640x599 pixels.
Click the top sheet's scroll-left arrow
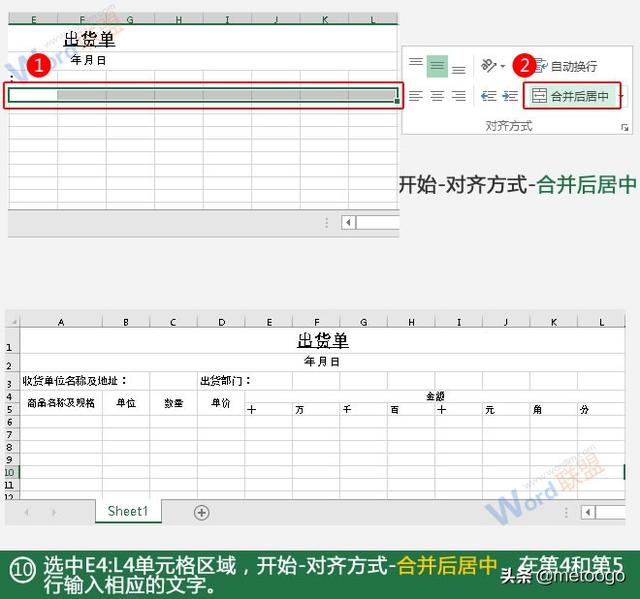(348, 223)
